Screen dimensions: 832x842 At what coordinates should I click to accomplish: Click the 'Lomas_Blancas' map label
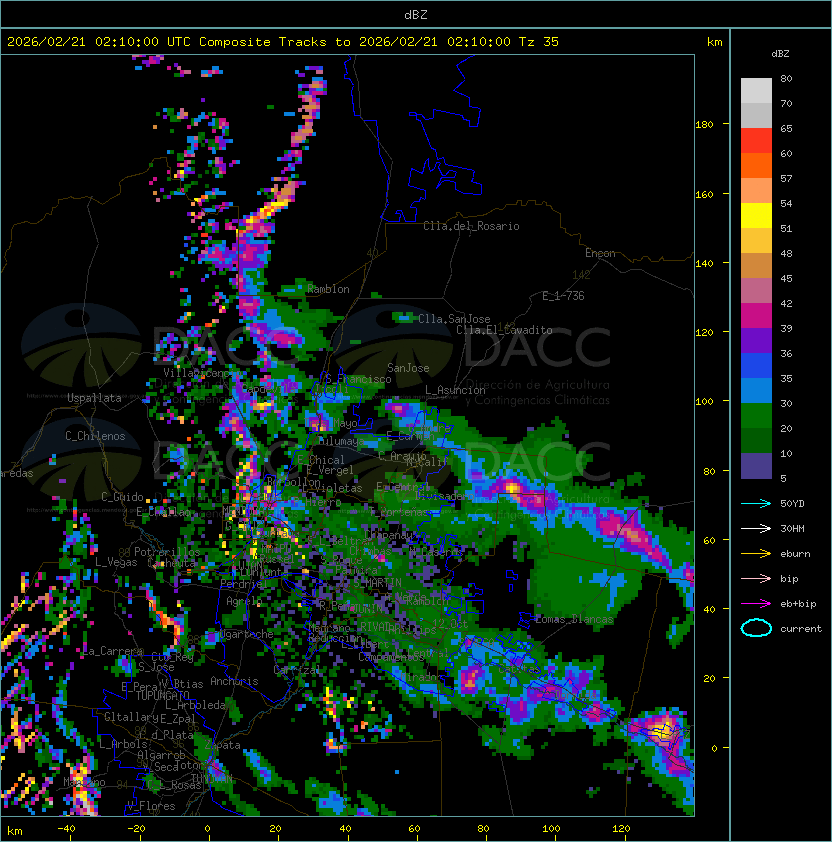tap(574, 619)
